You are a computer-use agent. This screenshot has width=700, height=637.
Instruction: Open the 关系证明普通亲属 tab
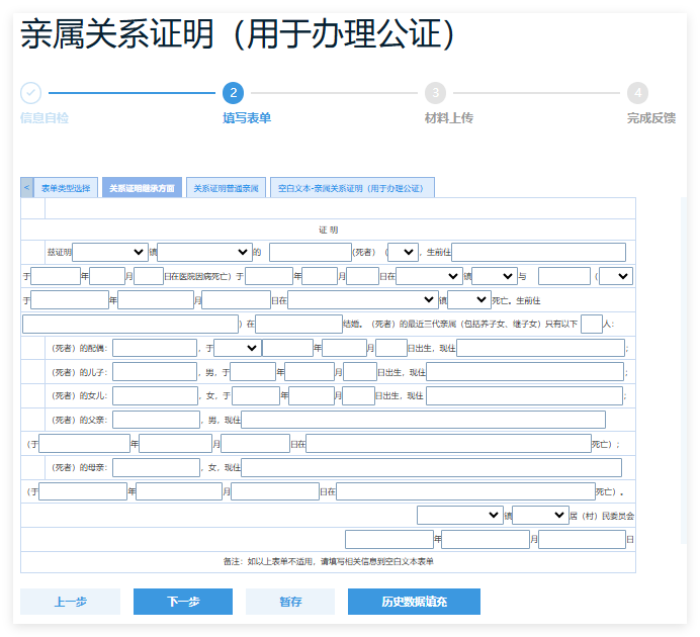tap(226, 188)
